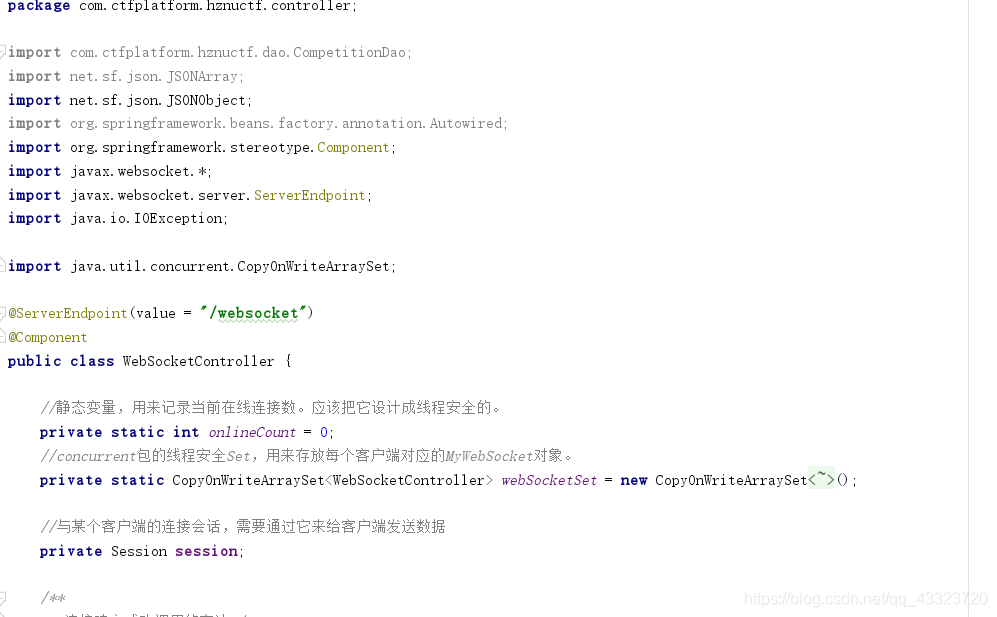Collapse the import block at CompetitionDao line
Screen dimensions: 997x617
[3, 51]
